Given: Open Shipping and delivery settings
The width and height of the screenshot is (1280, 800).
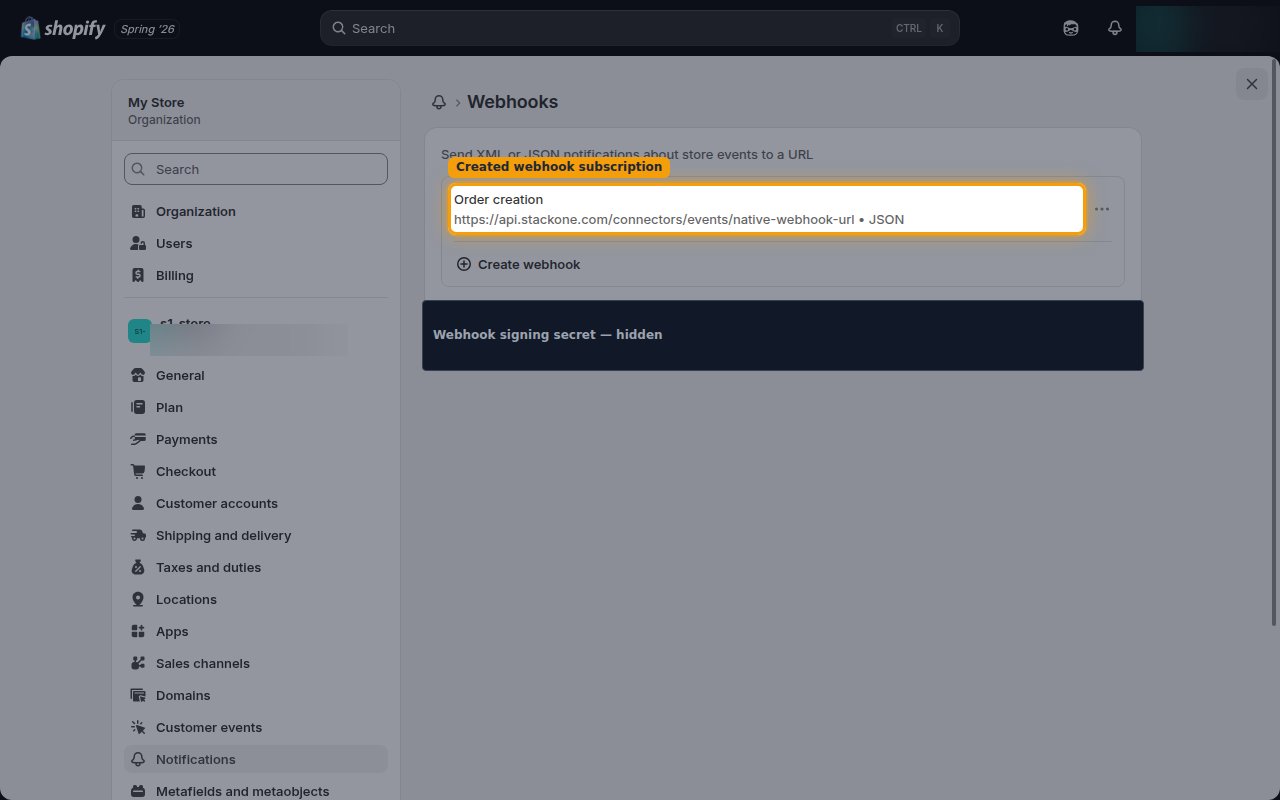Looking at the screenshot, I should 256,535.
